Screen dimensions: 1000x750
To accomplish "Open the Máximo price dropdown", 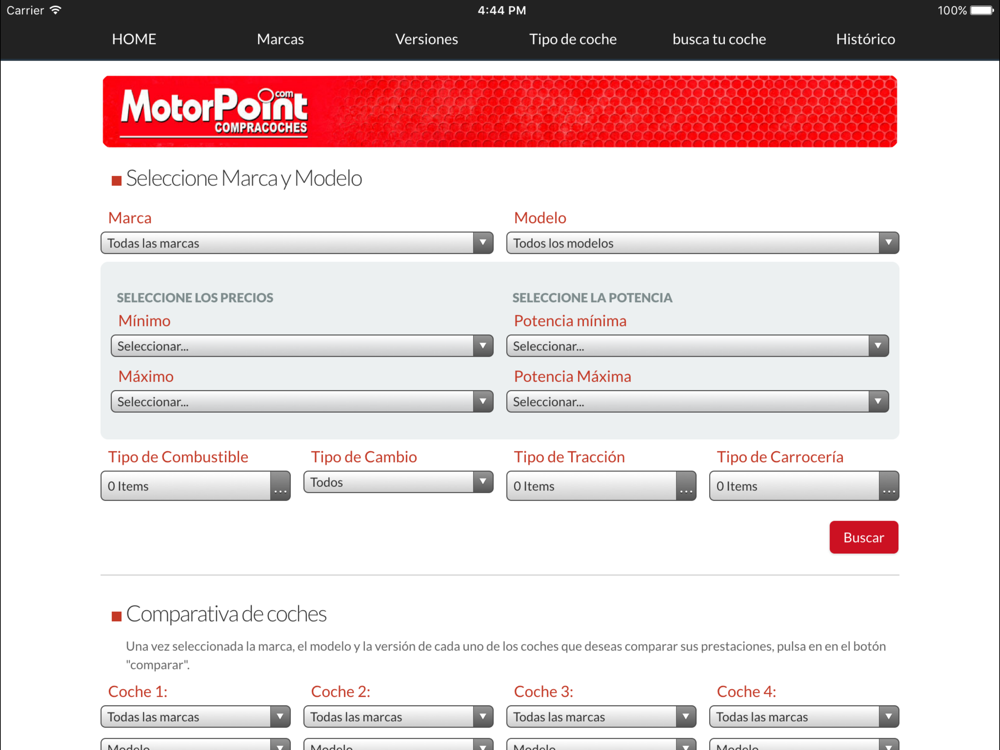I will click(x=302, y=402).
